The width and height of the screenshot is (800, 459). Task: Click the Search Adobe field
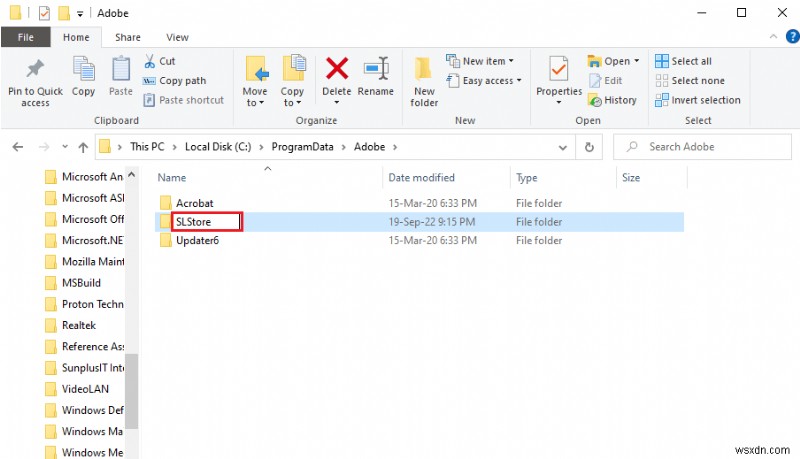[x=702, y=147]
